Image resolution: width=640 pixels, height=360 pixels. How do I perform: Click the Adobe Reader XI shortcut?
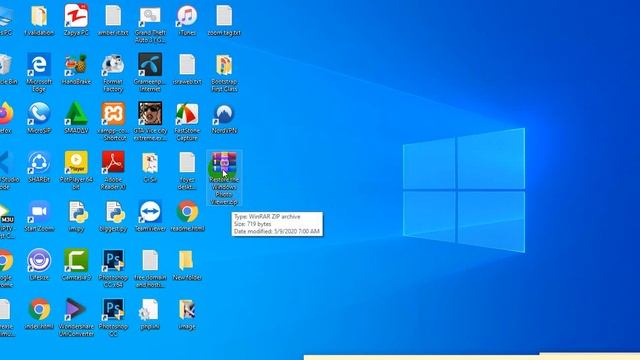click(x=113, y=162)
